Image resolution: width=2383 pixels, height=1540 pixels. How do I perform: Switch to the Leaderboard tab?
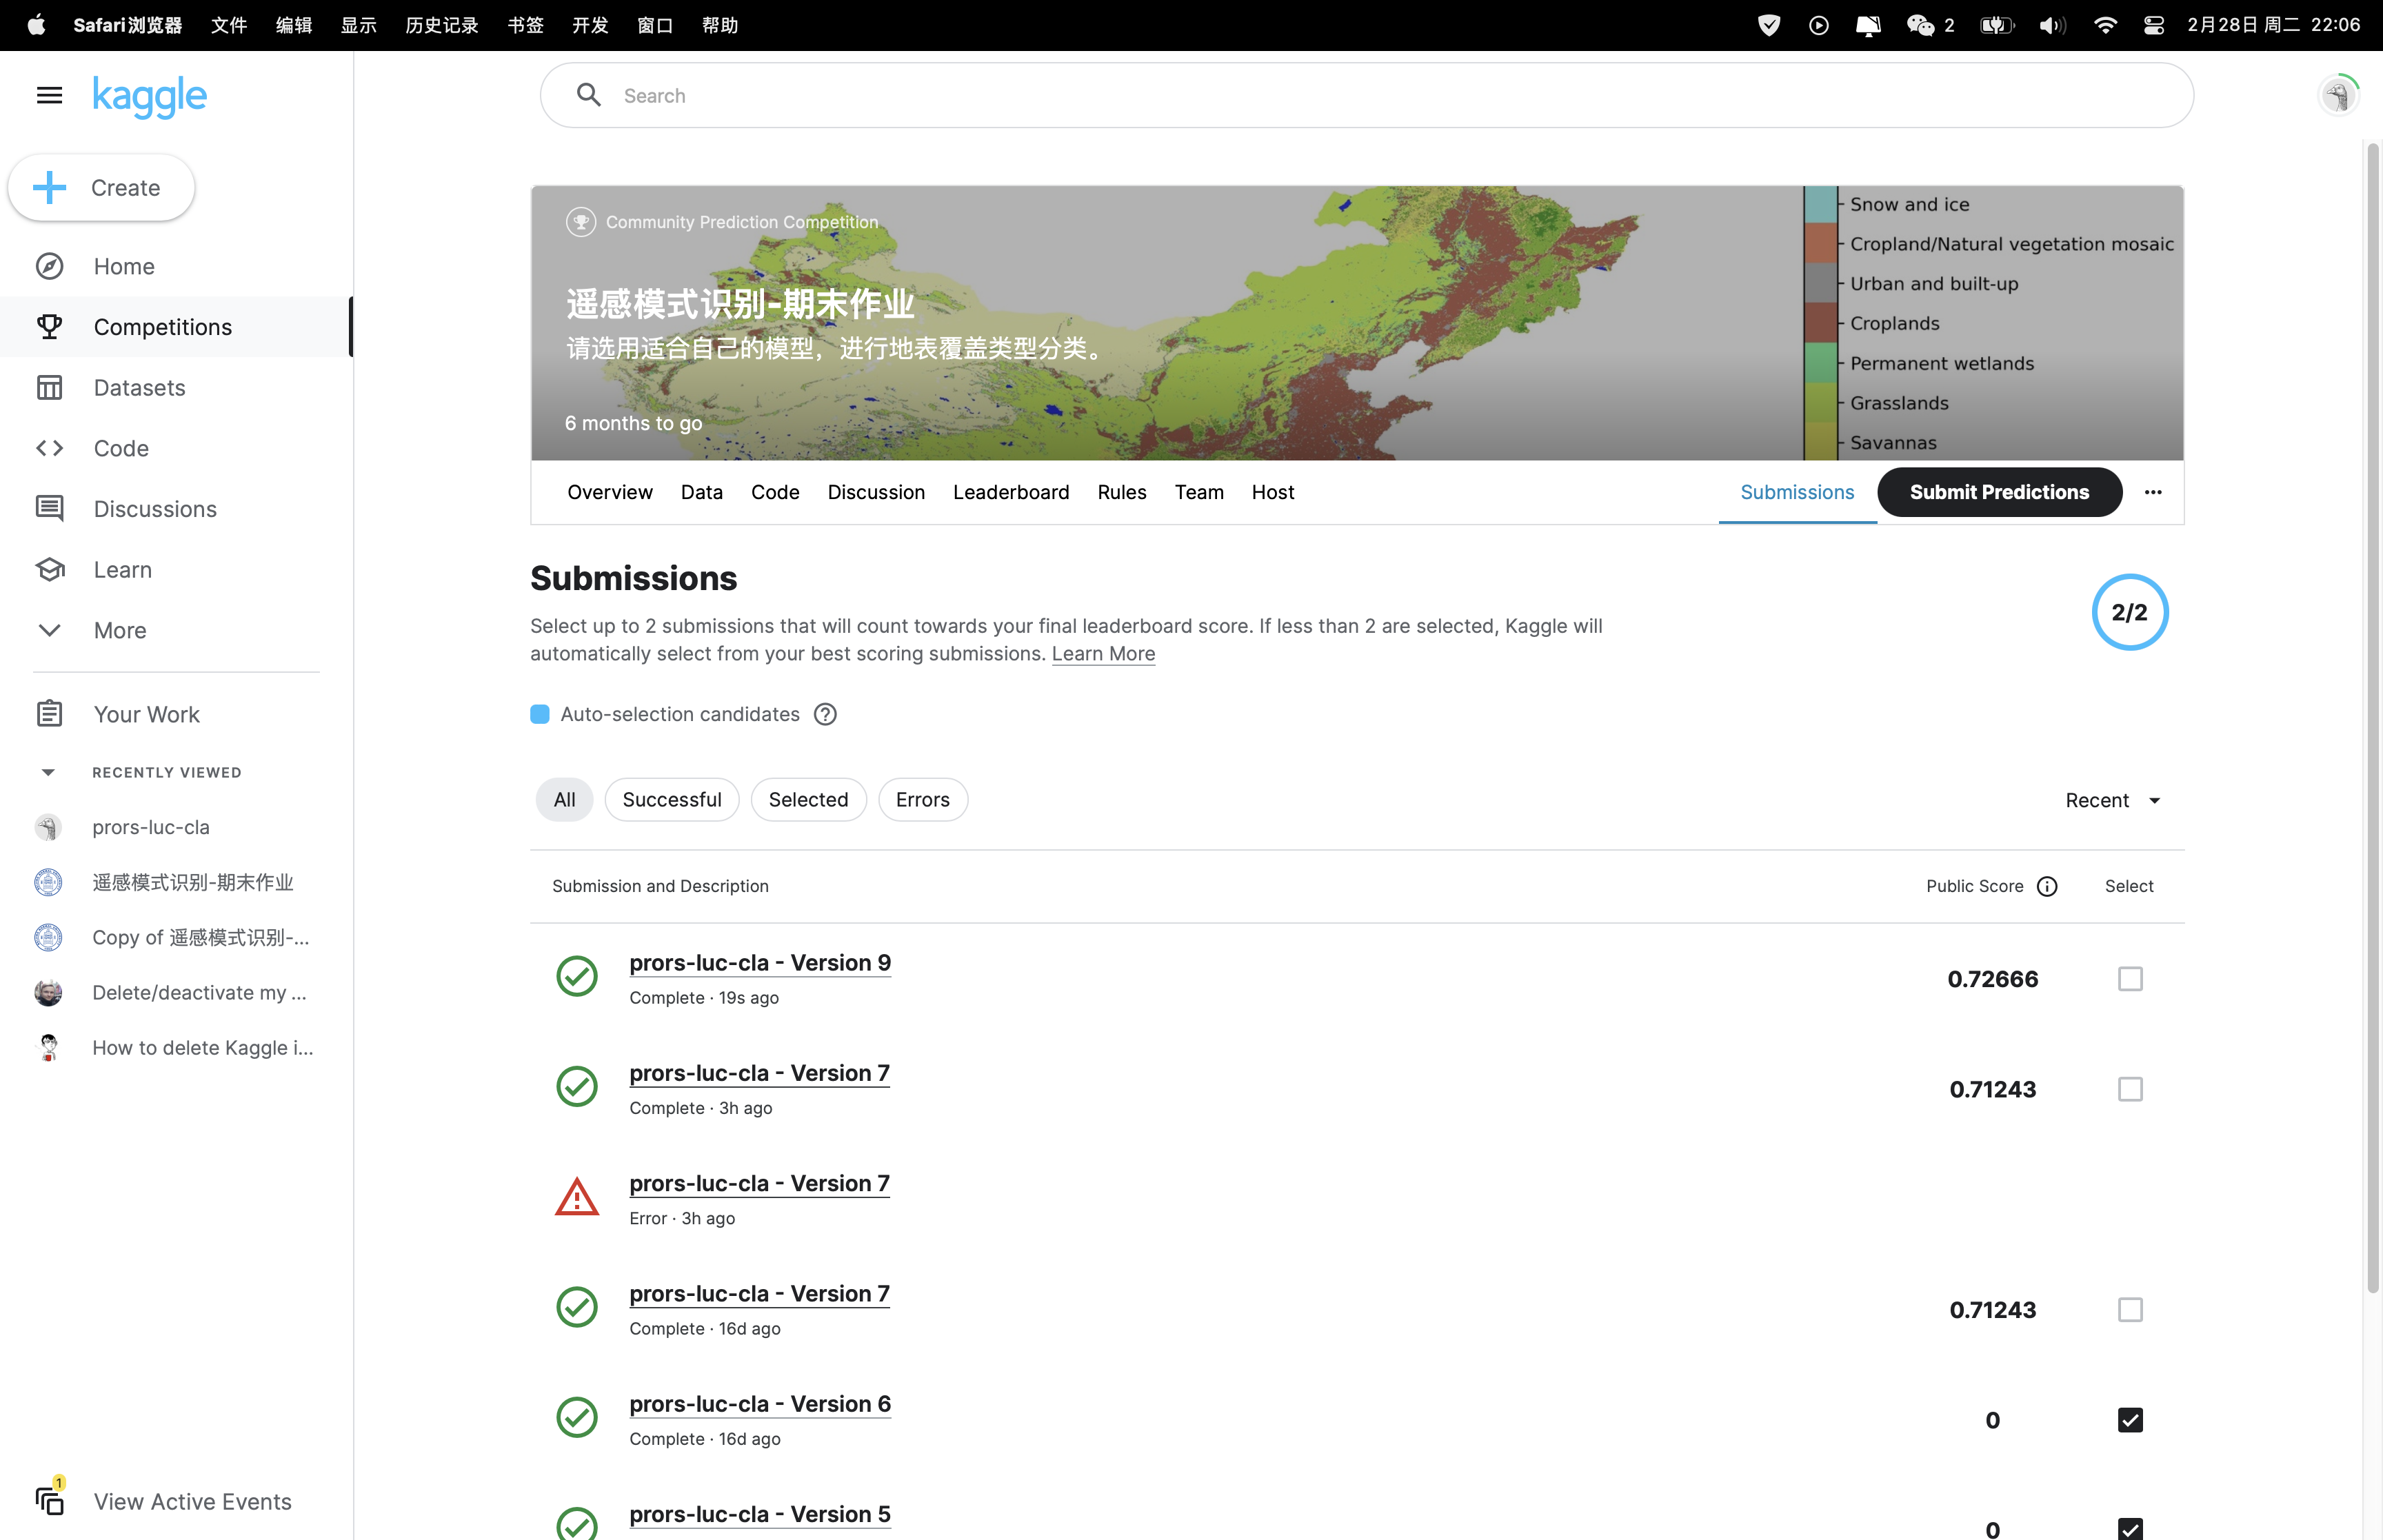(x=1011, y=492)
